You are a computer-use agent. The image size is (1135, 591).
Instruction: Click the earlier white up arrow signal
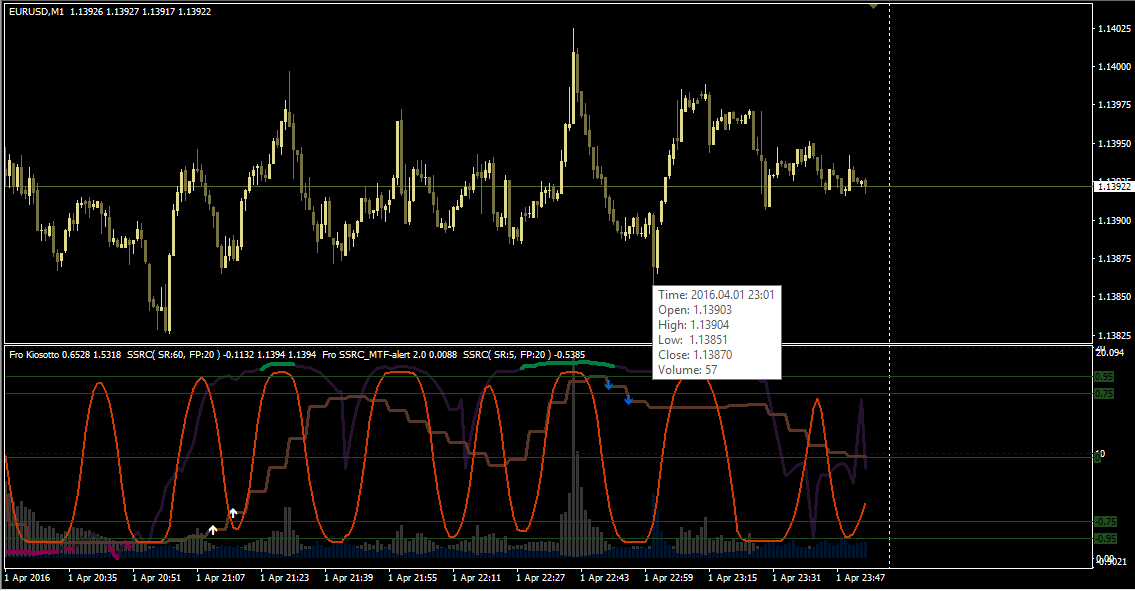213,530
